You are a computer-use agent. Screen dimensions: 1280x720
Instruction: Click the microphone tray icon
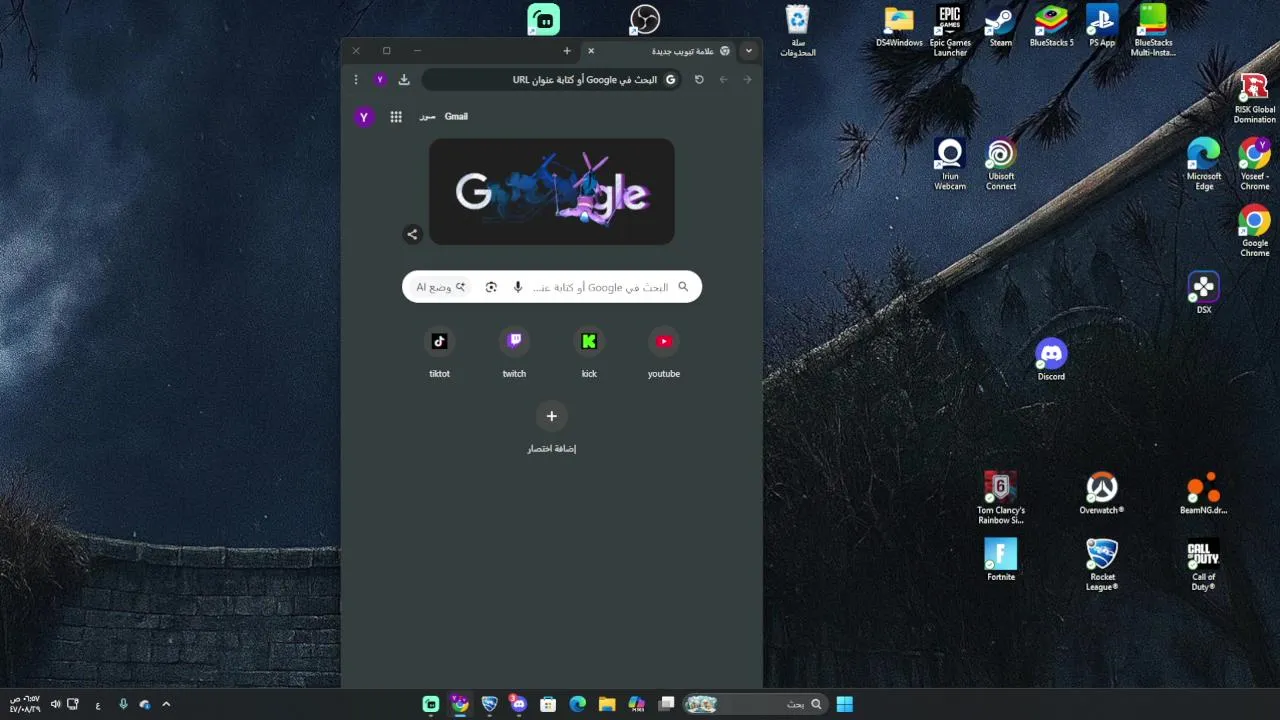pyautogui.click(x=123, y=704)
